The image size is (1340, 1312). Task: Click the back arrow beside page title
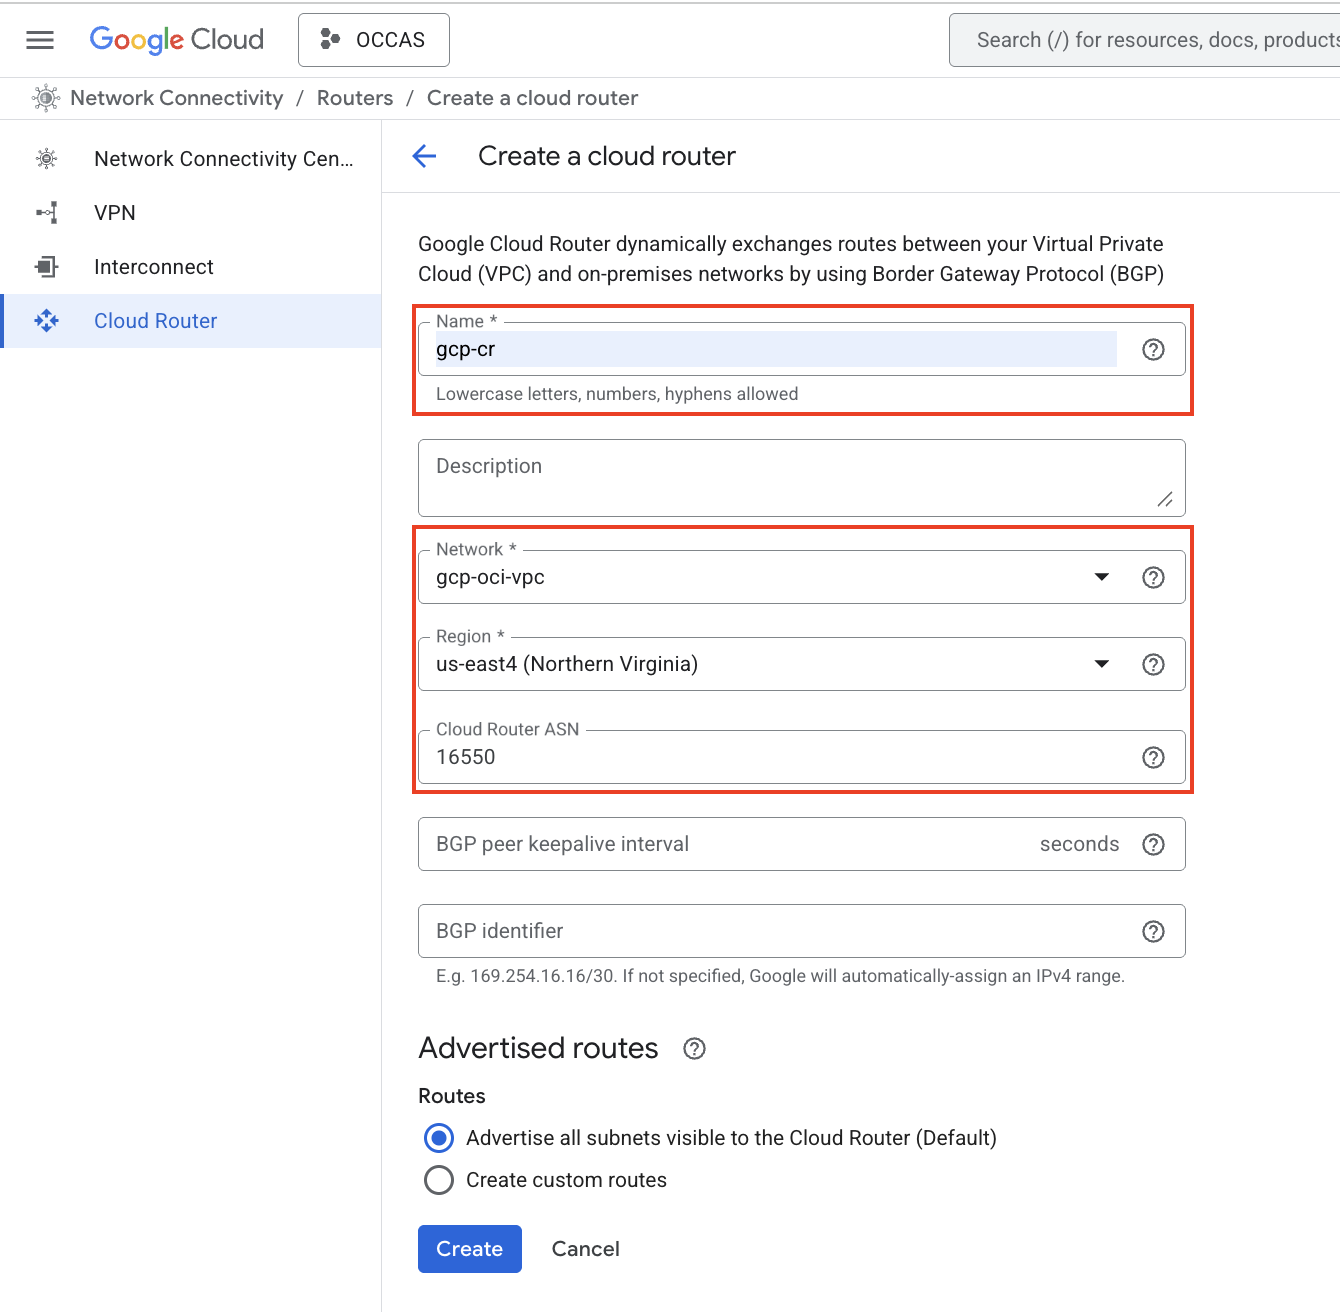pos(424,156)
